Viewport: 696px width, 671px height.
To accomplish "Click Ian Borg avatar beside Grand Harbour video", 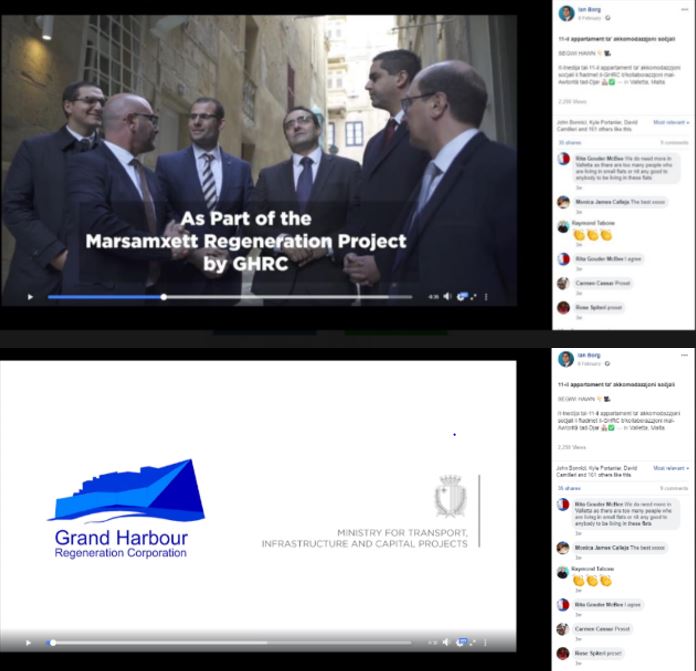I will 566,359.
